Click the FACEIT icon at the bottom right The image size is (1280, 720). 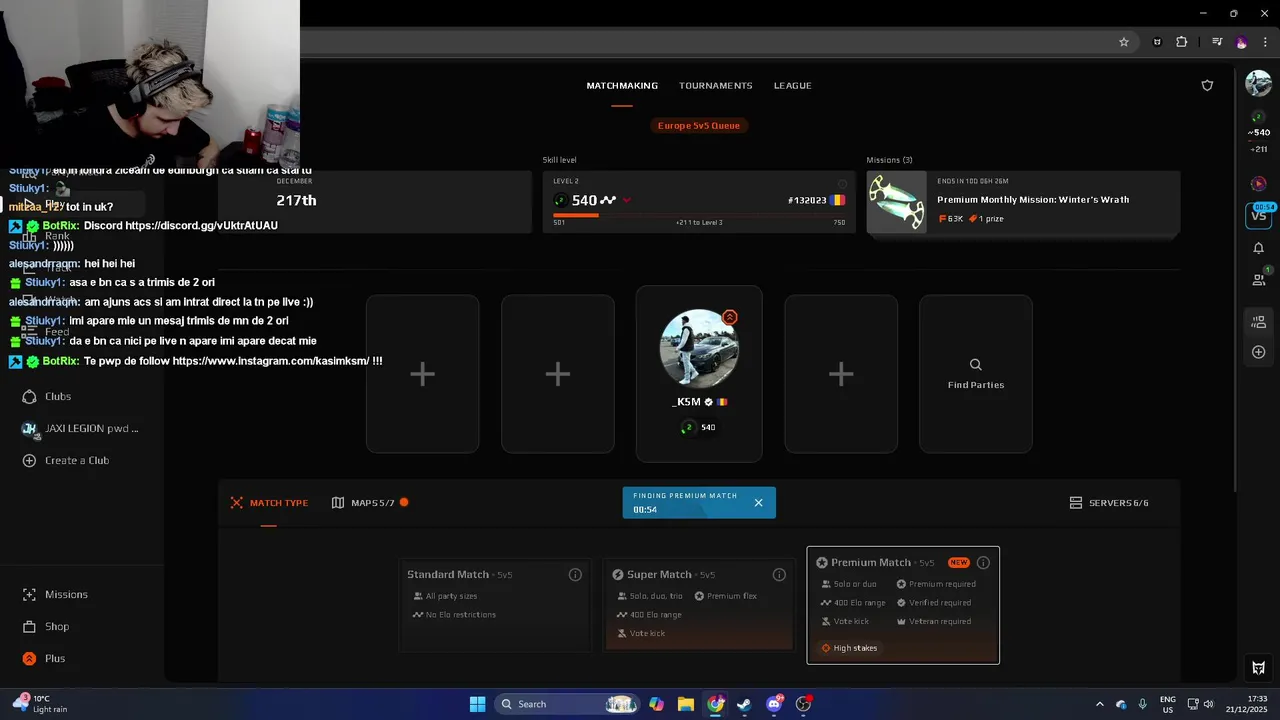click(1258, 668)
